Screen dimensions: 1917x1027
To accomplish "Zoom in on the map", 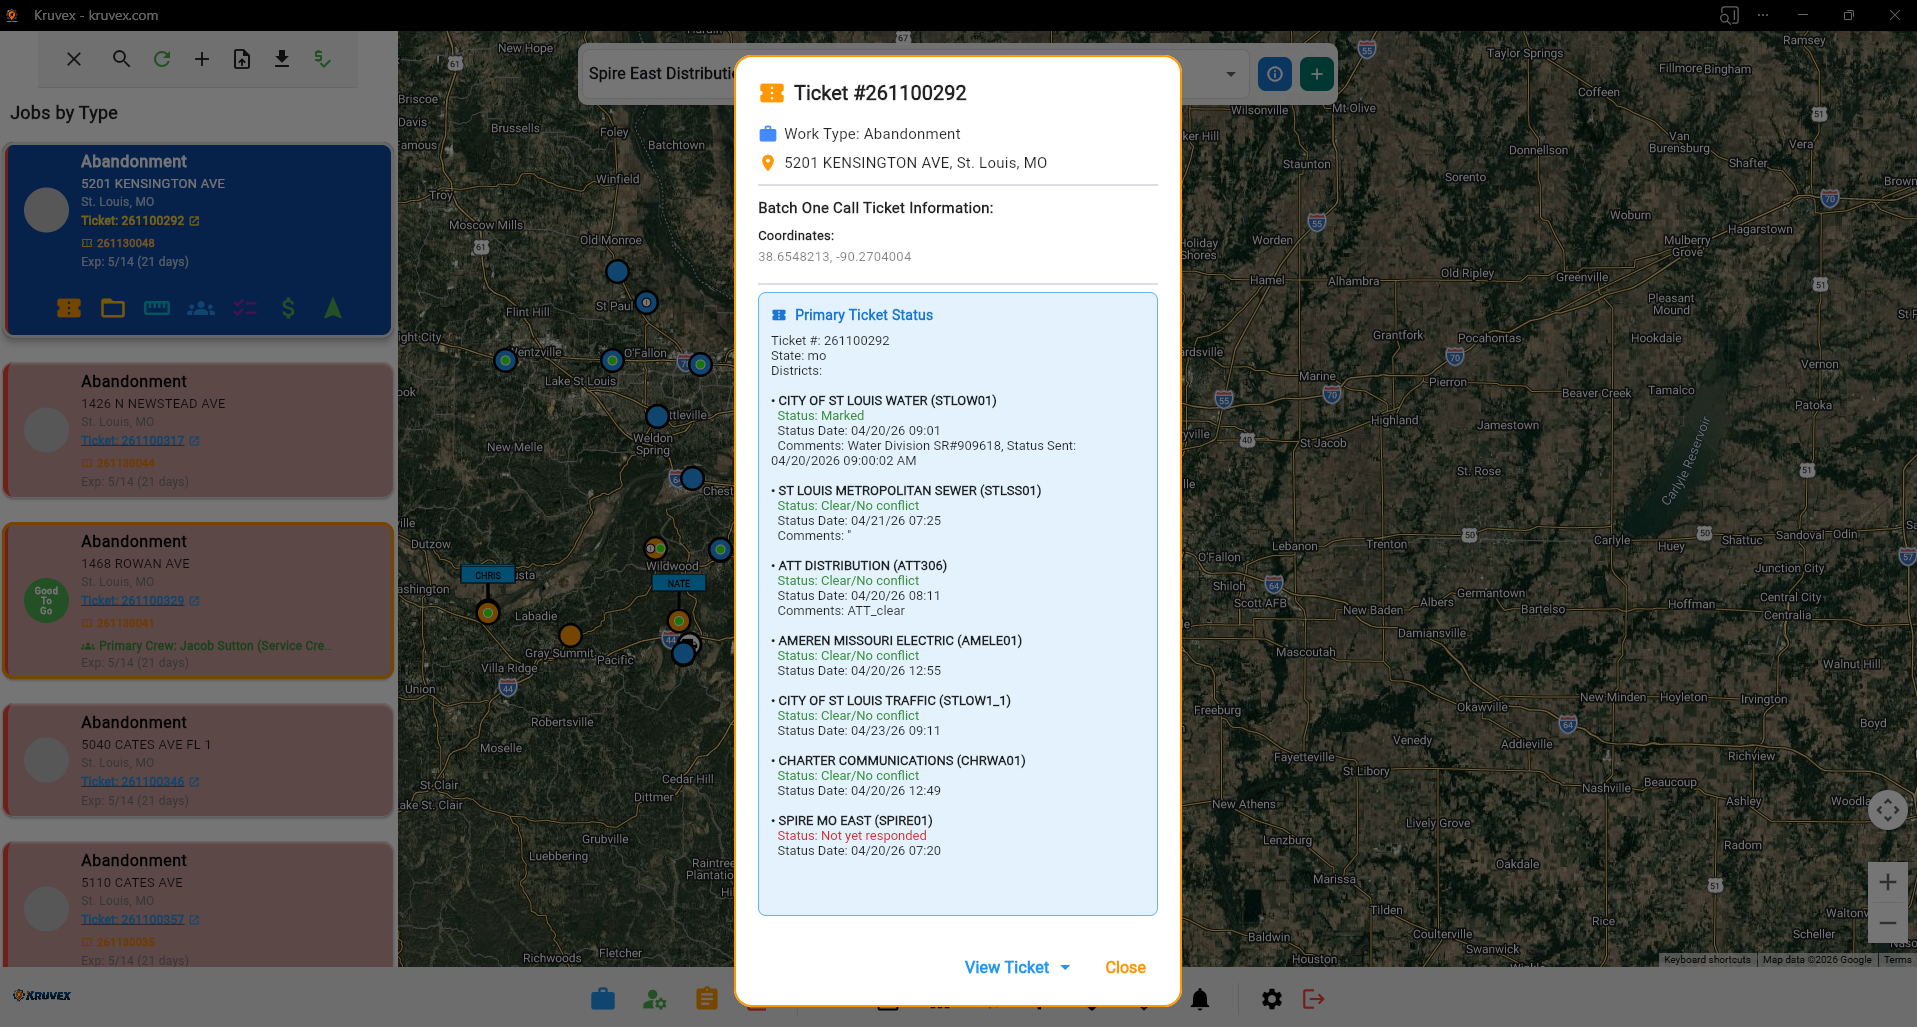I will tap(1888, 882).
